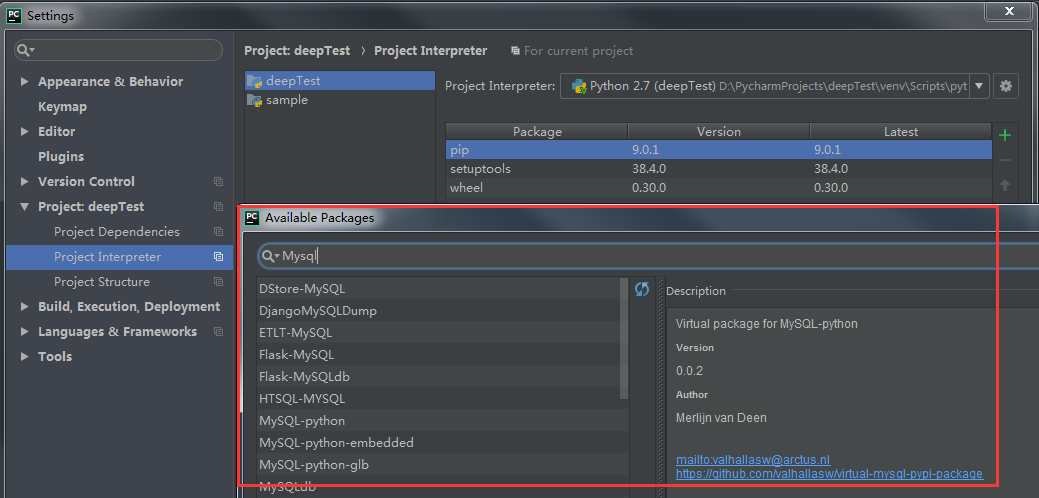Click copy icon next to Languages & Frameworks
Screen dimensions: 1039x498
coord(218,332)
